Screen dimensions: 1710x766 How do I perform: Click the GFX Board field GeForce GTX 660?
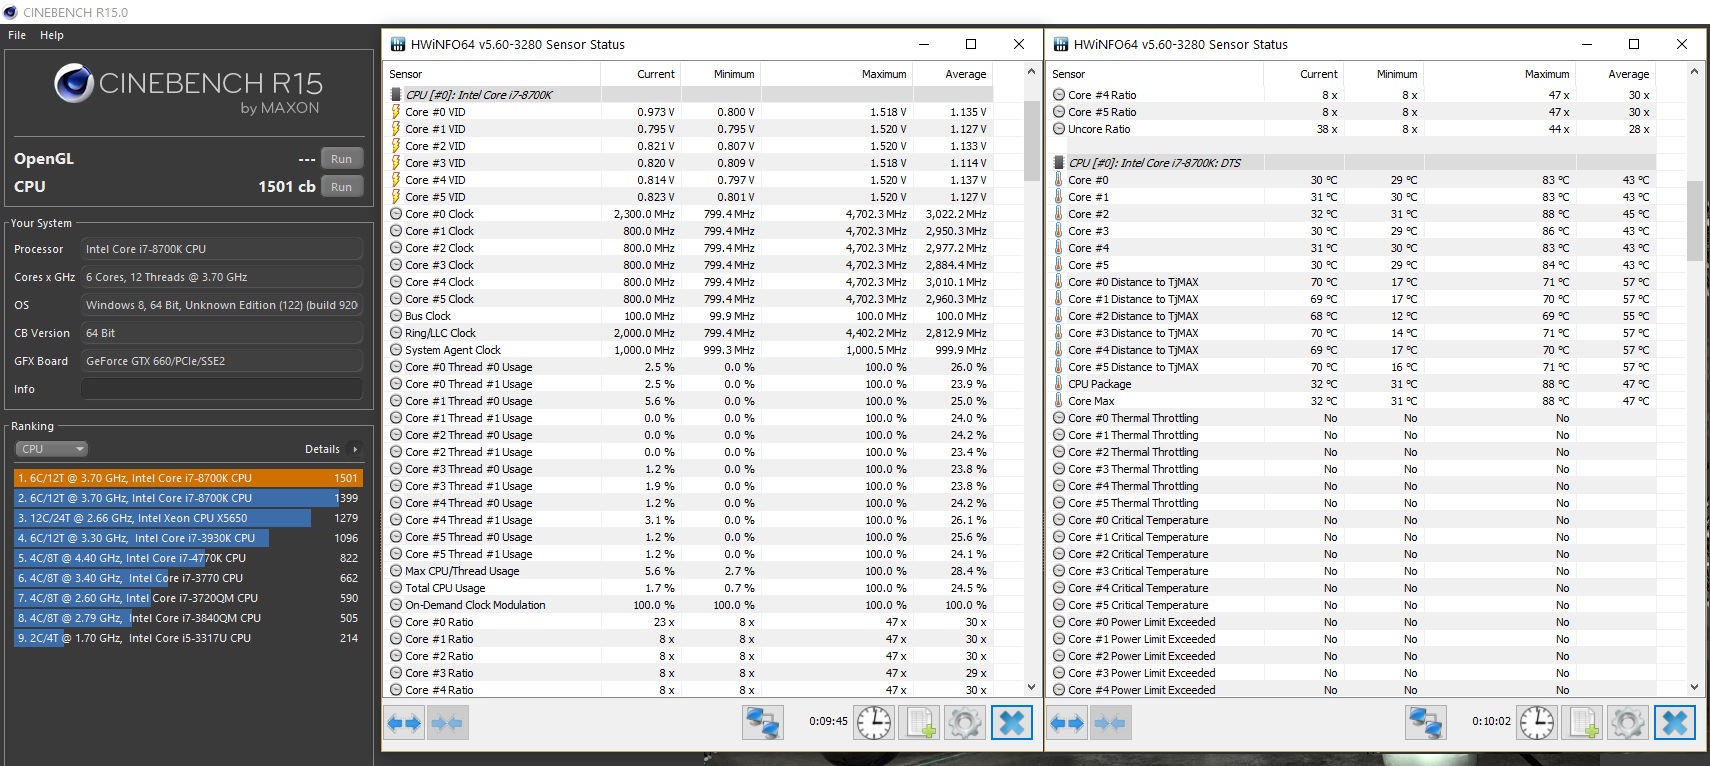(221, 361)
